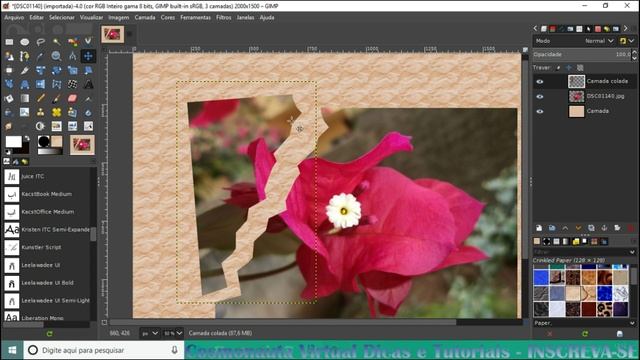This screenshot has height=360, width=640.
Task: Select the Paintbrush tool
Action: coord(56,98)
